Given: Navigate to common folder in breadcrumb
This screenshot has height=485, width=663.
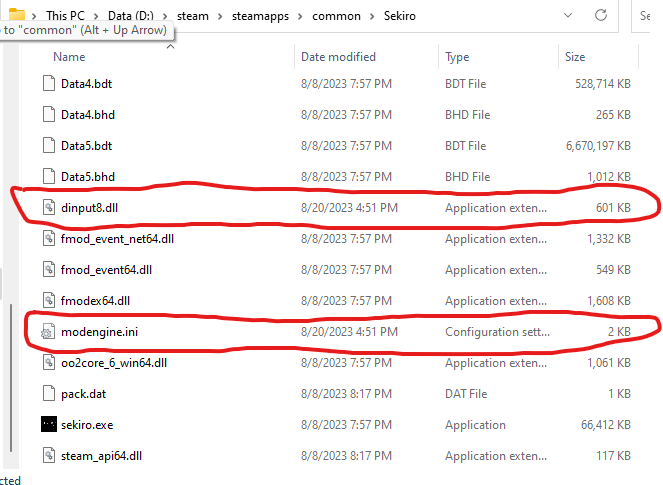Looking at the screenshot, I should tap(336, 16).
